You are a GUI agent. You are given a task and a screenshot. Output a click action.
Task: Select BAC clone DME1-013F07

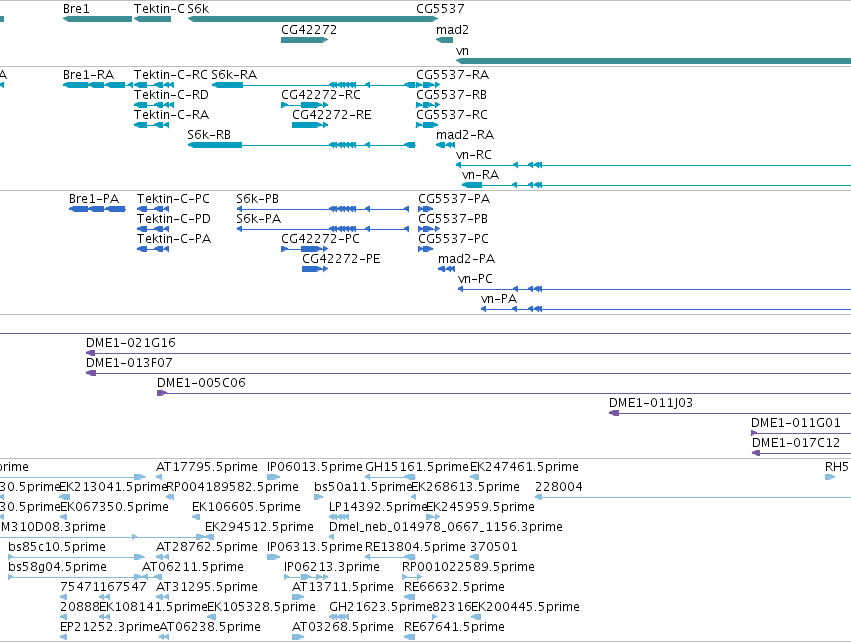(468, 373)
